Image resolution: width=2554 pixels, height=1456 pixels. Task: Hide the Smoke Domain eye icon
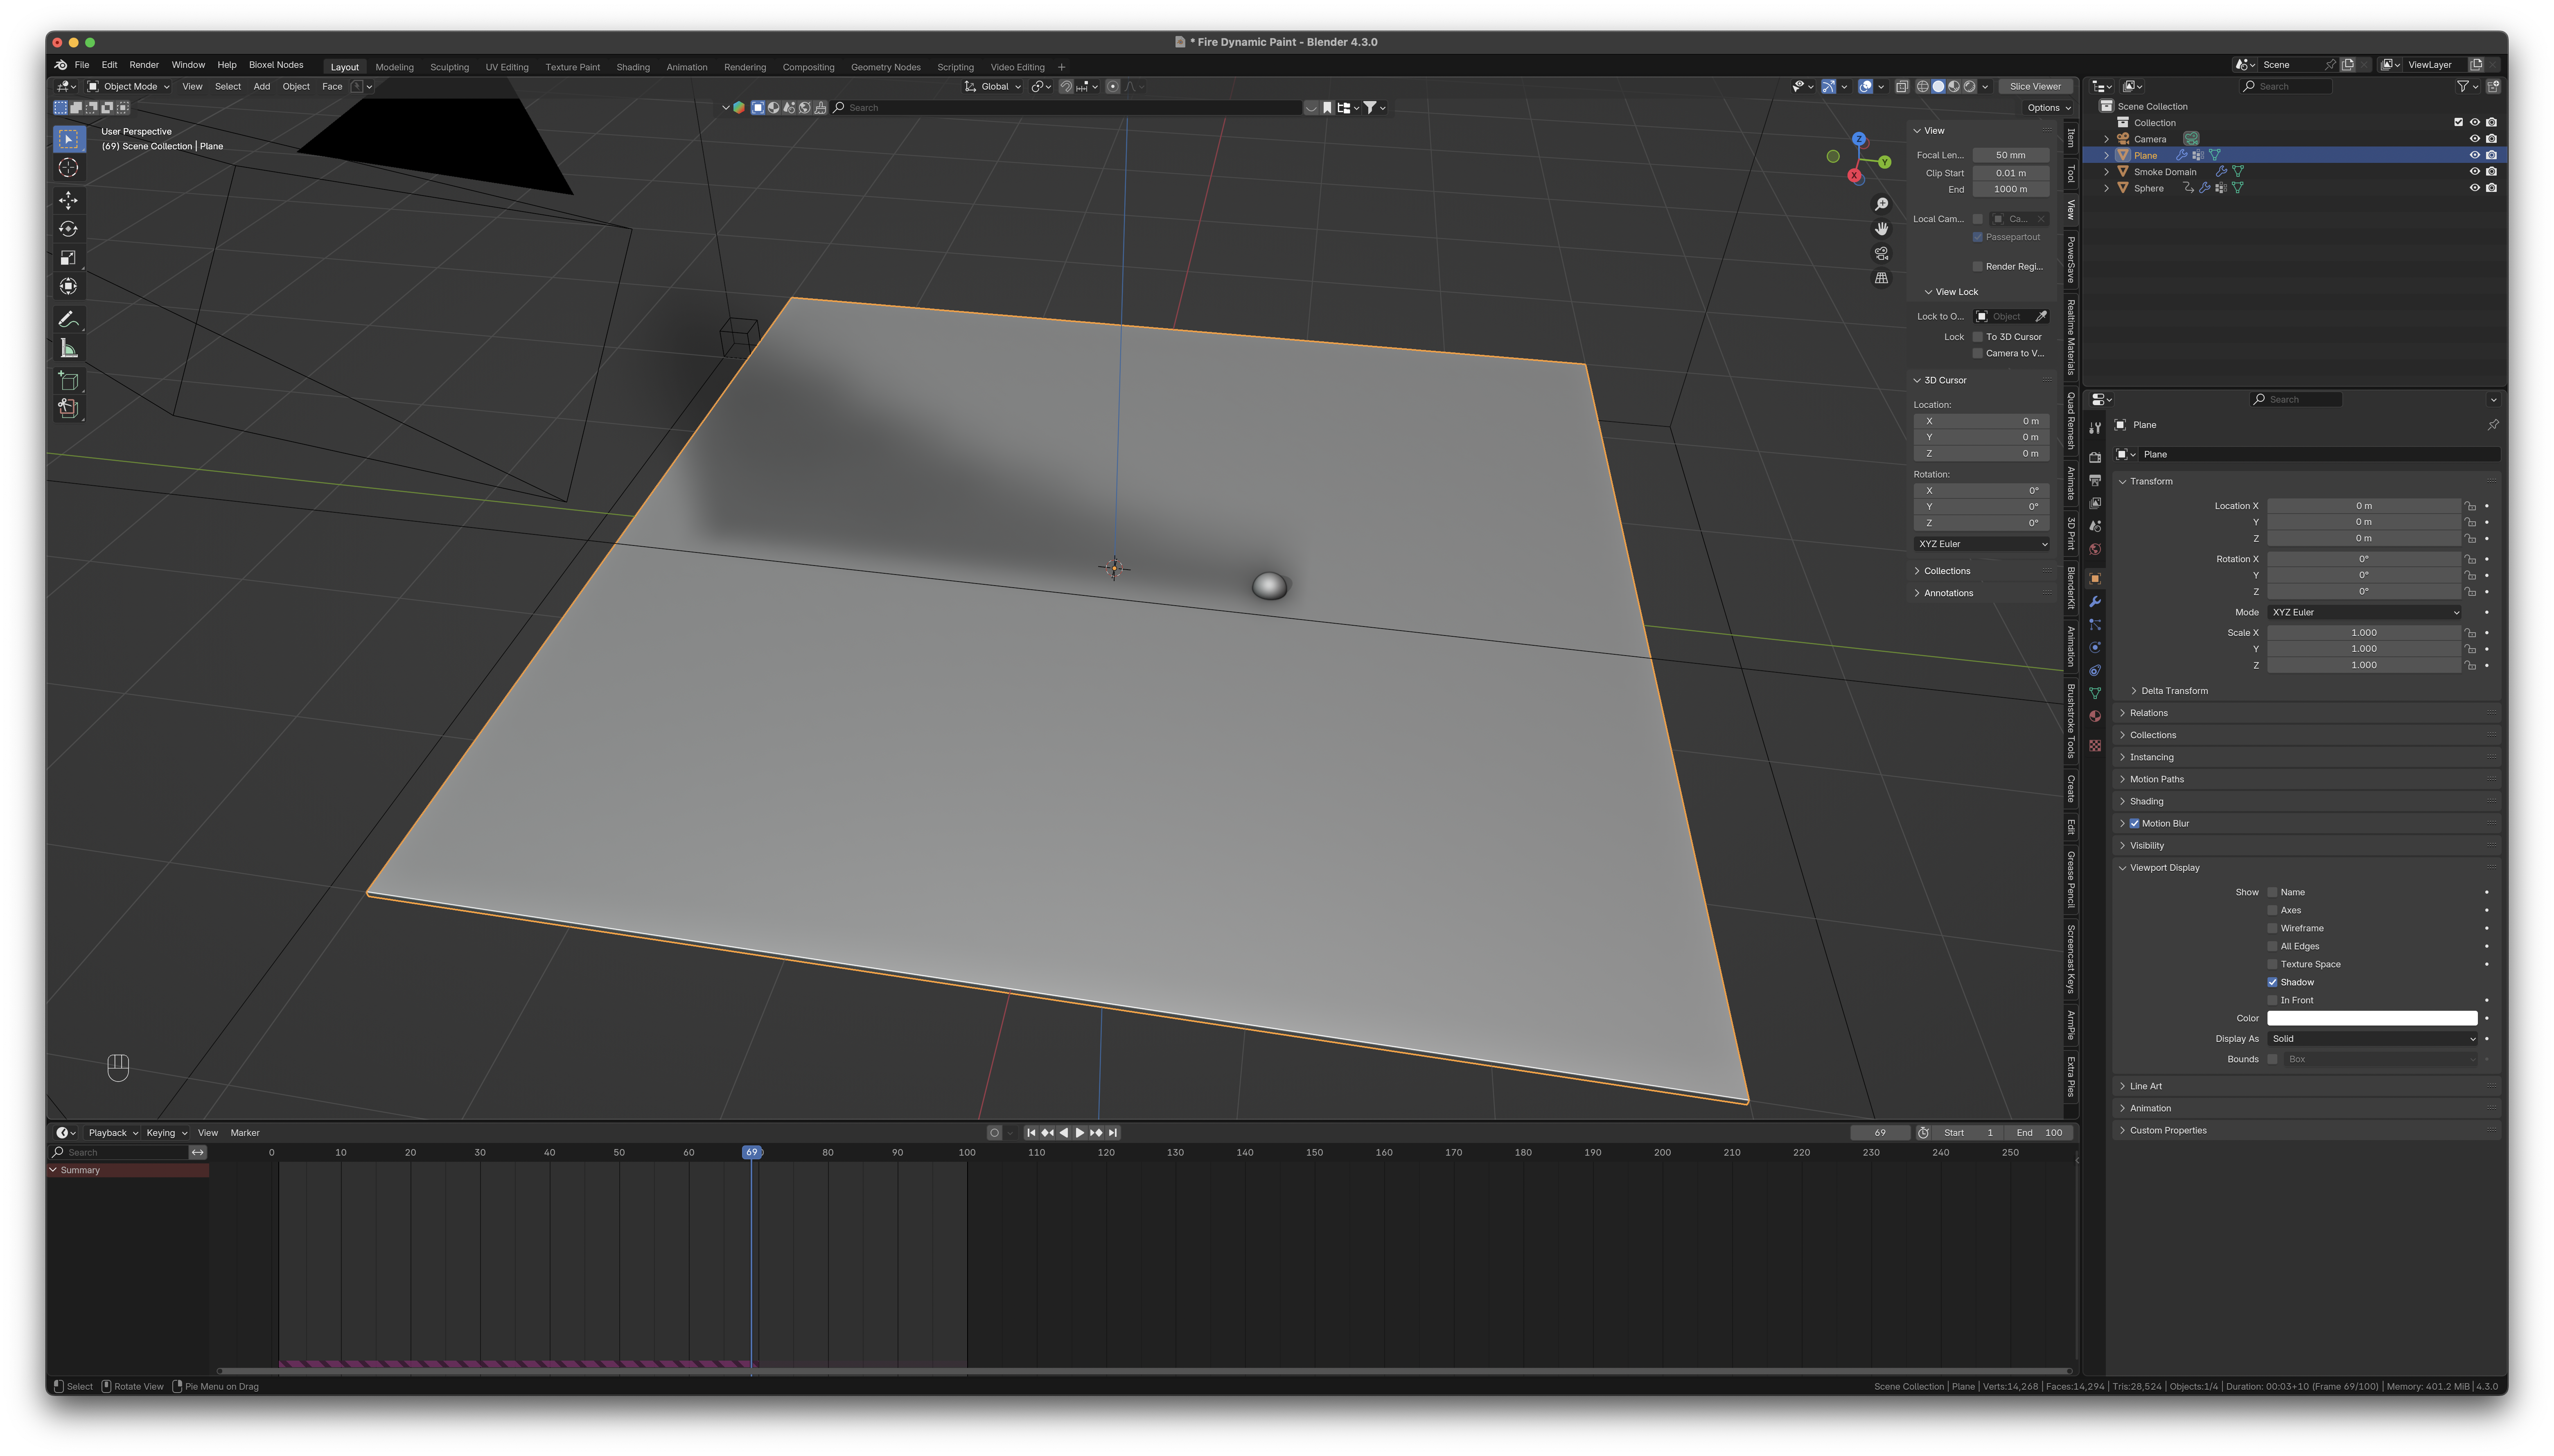click(2475, 172)
